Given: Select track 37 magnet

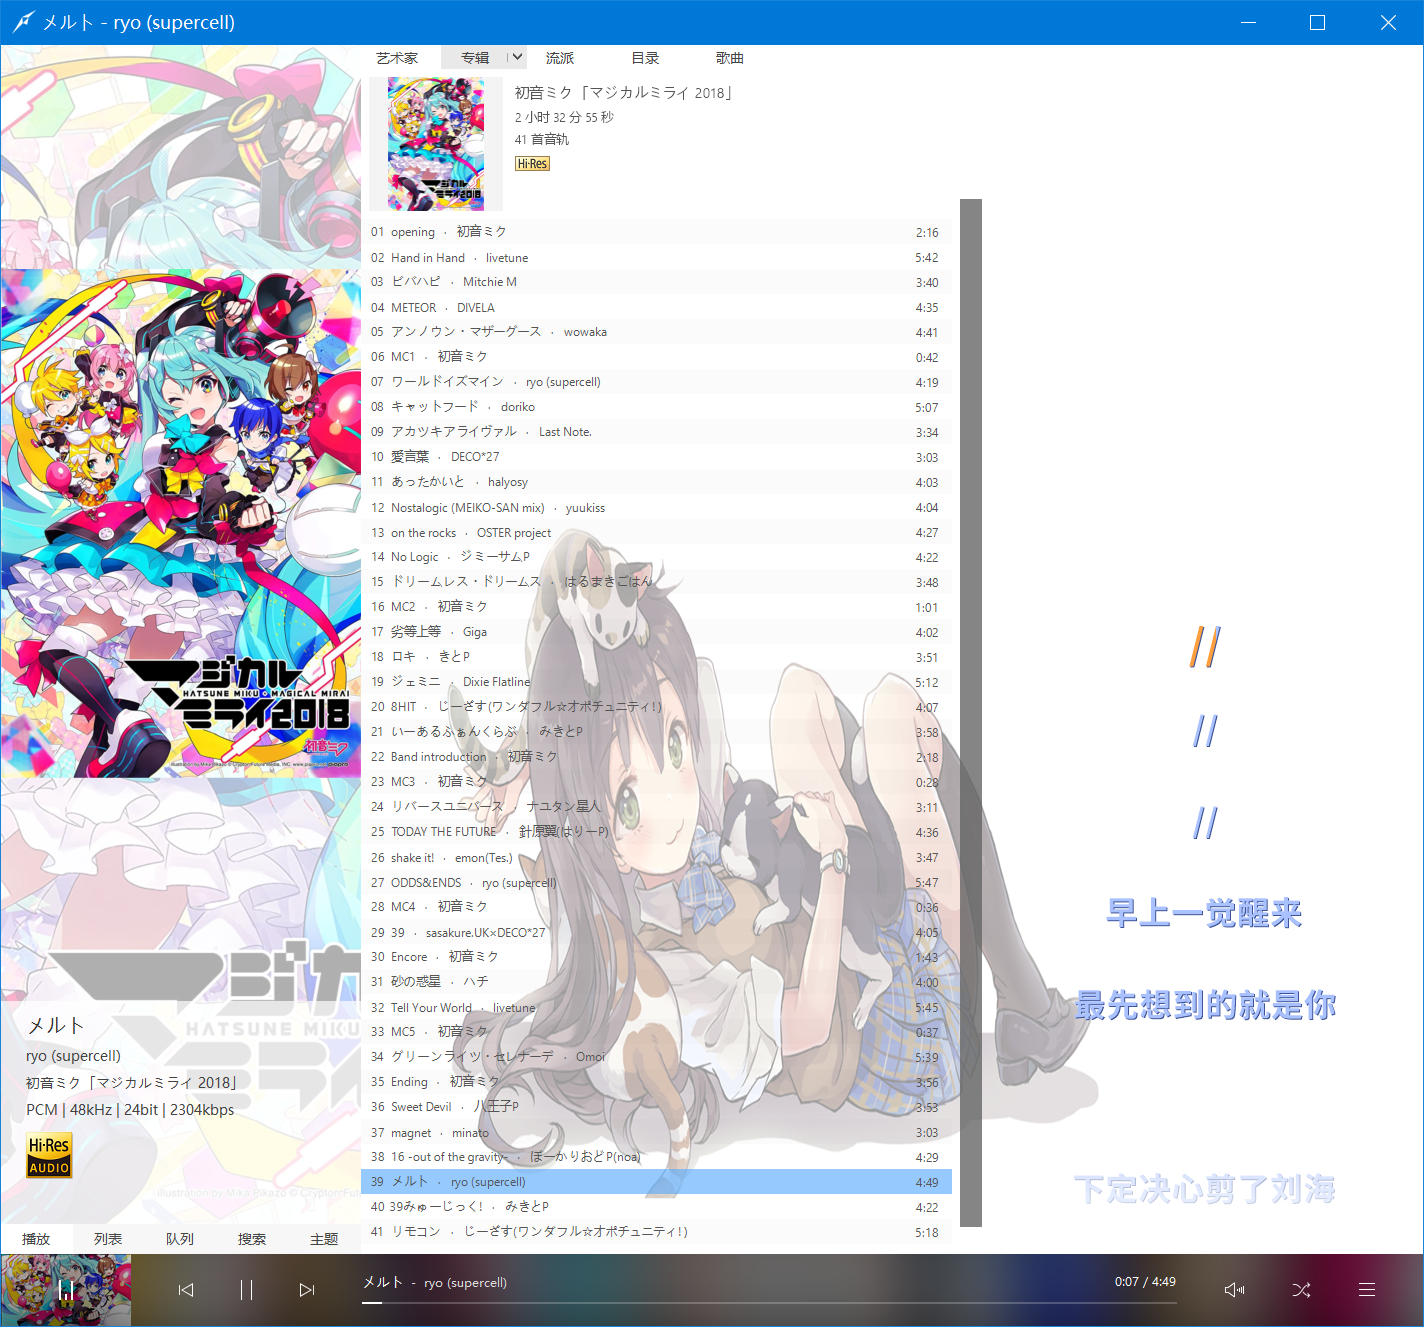Looking at the screenshot, I should click(x=656, y=1132).
